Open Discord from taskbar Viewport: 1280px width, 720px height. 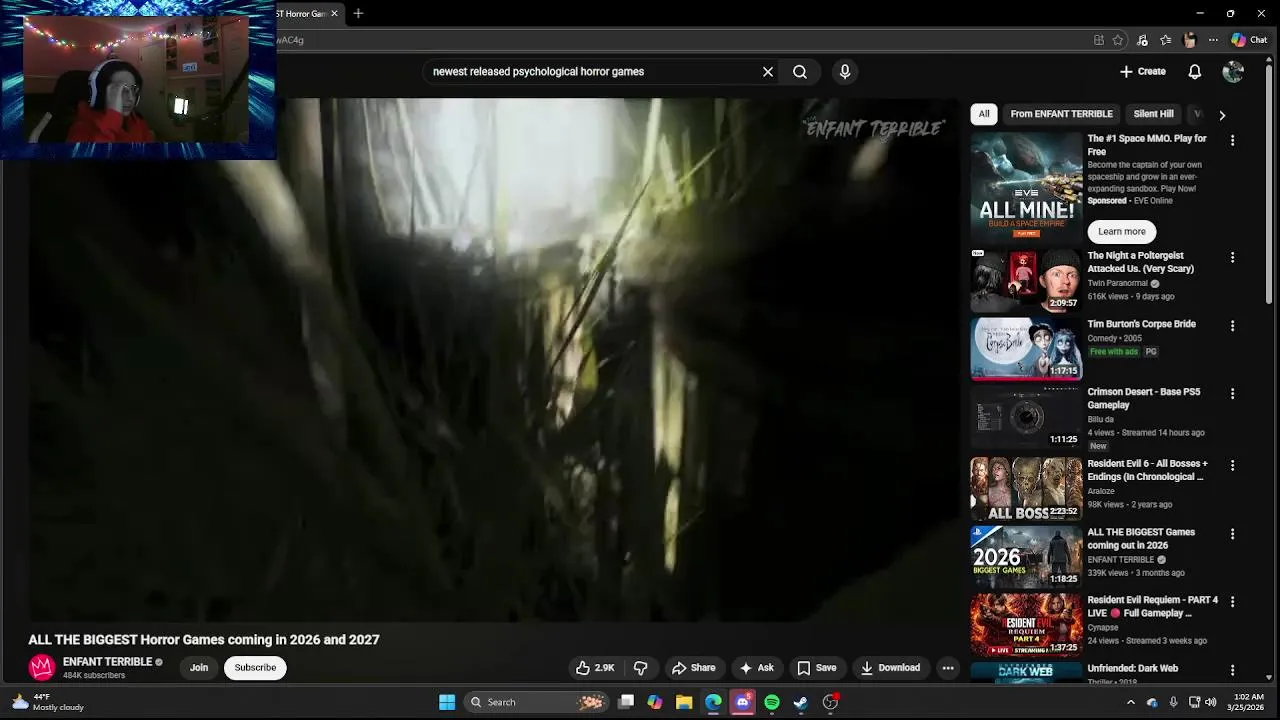(x=742, y=702)
